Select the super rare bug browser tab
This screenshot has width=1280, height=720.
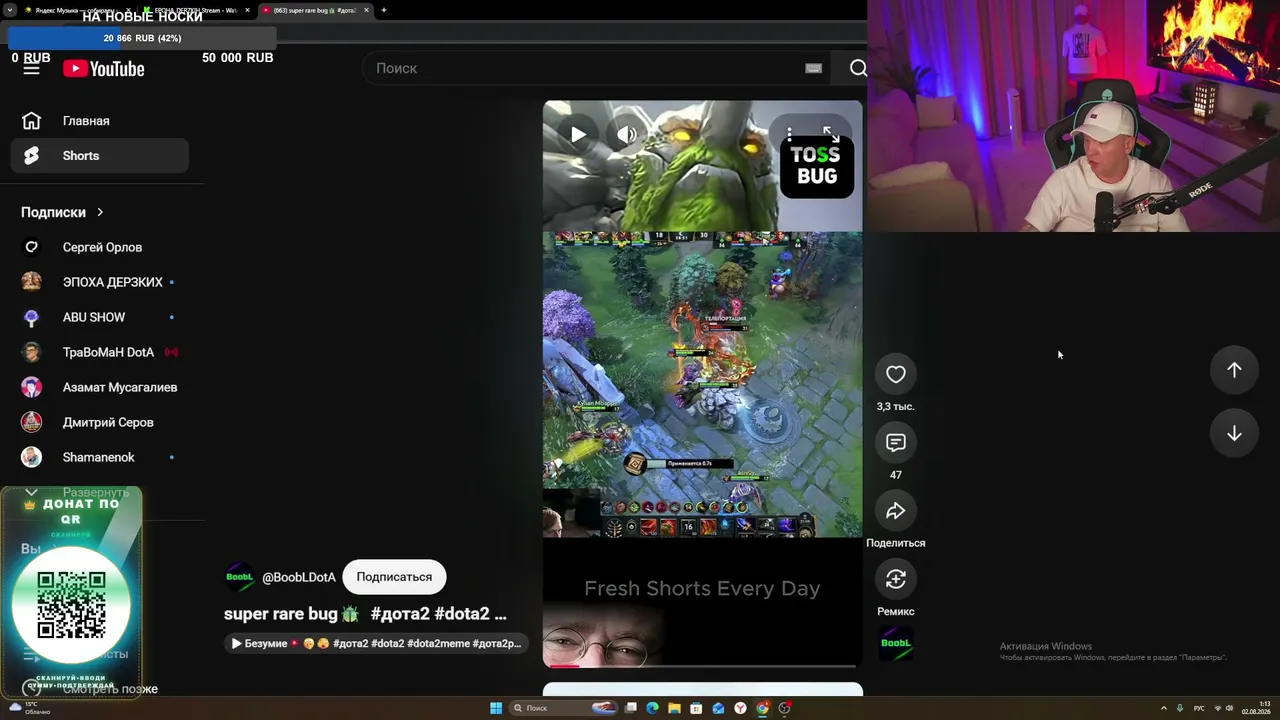pyautogui.click(x=315, y=10)
